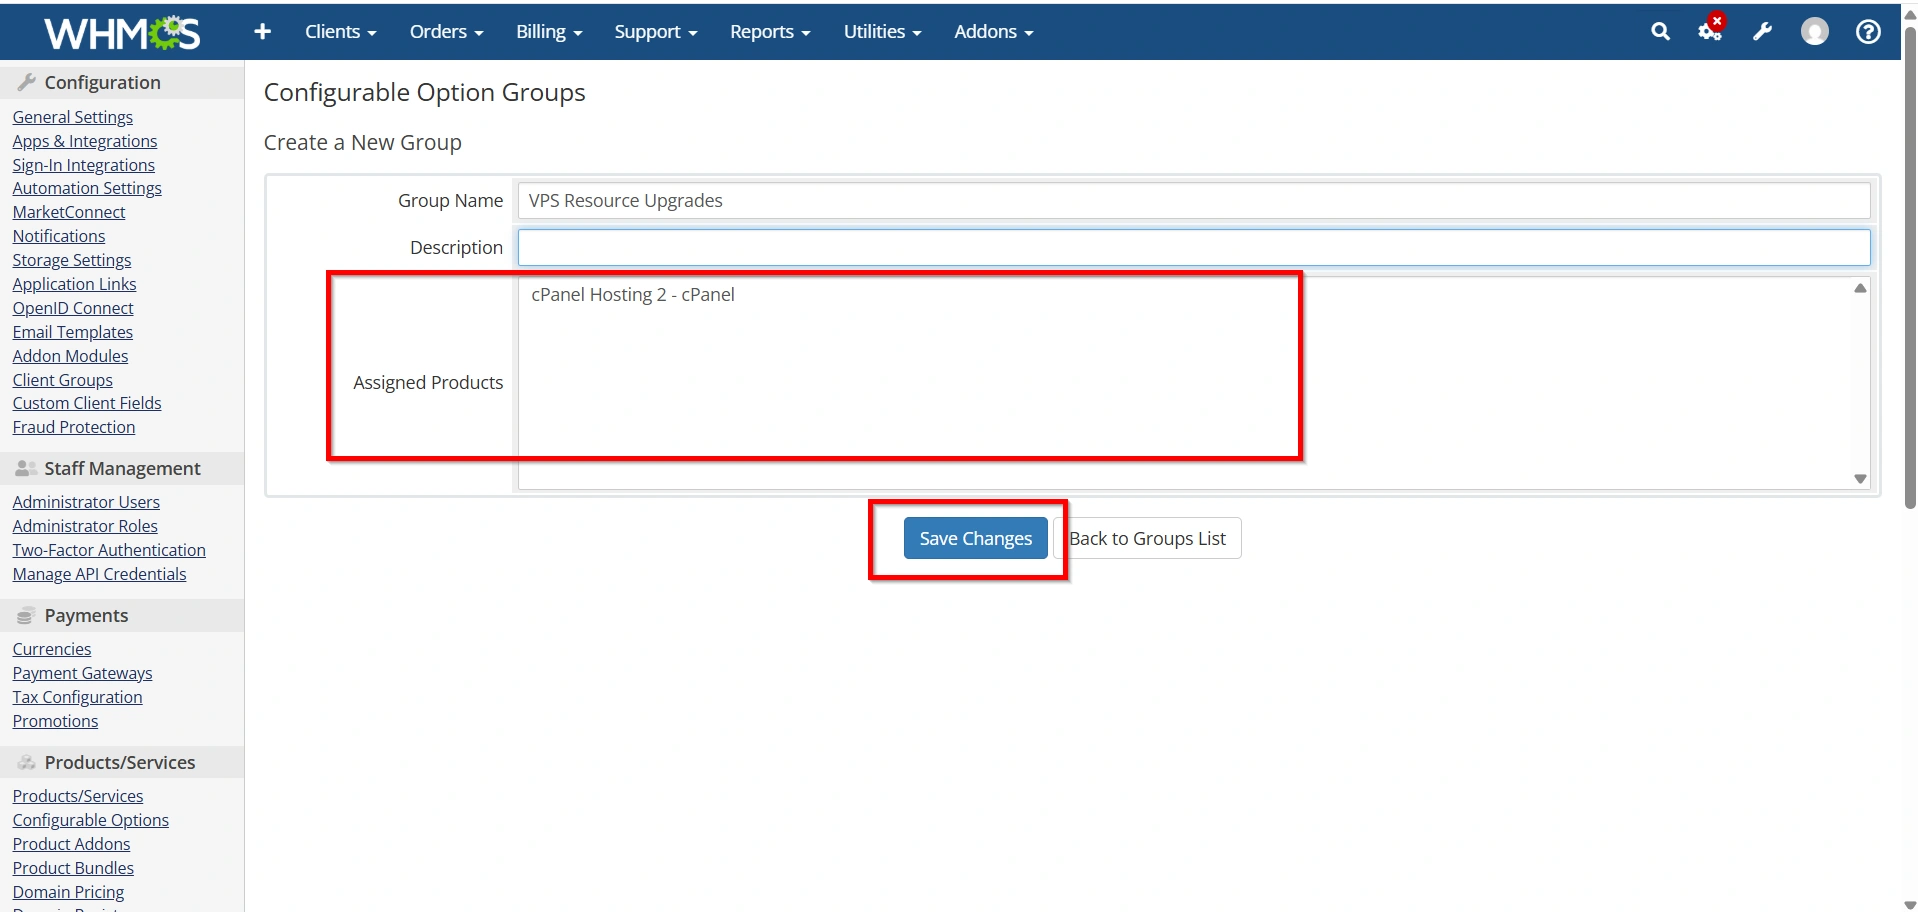Click products list scroll down arrow
The width and height of the screenshot is (1918, 912).
coord(1860,479)
